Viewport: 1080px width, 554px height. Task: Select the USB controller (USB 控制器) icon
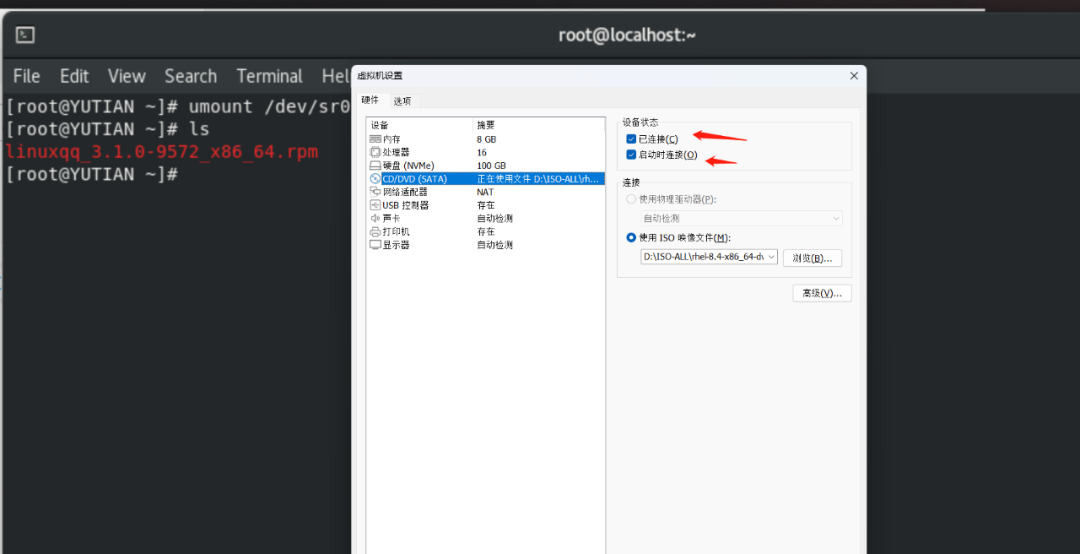click(375, 205)
